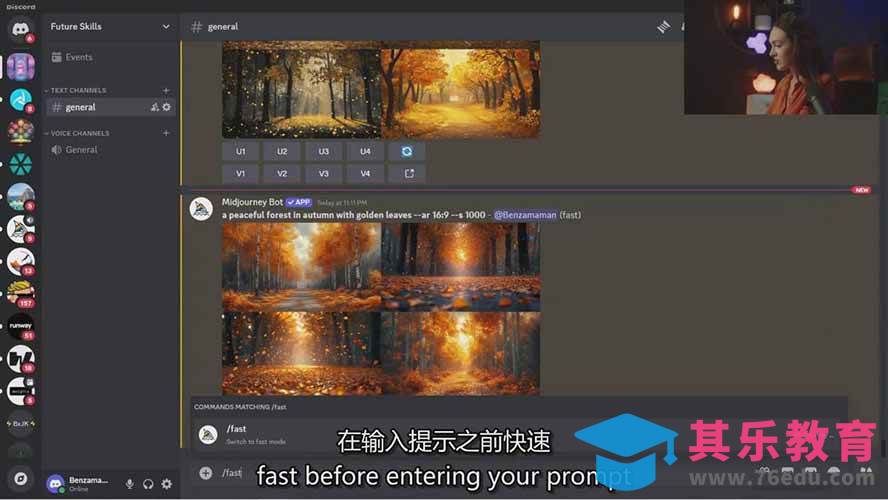Open the lower autumn forest image grid

click(381, 309)
